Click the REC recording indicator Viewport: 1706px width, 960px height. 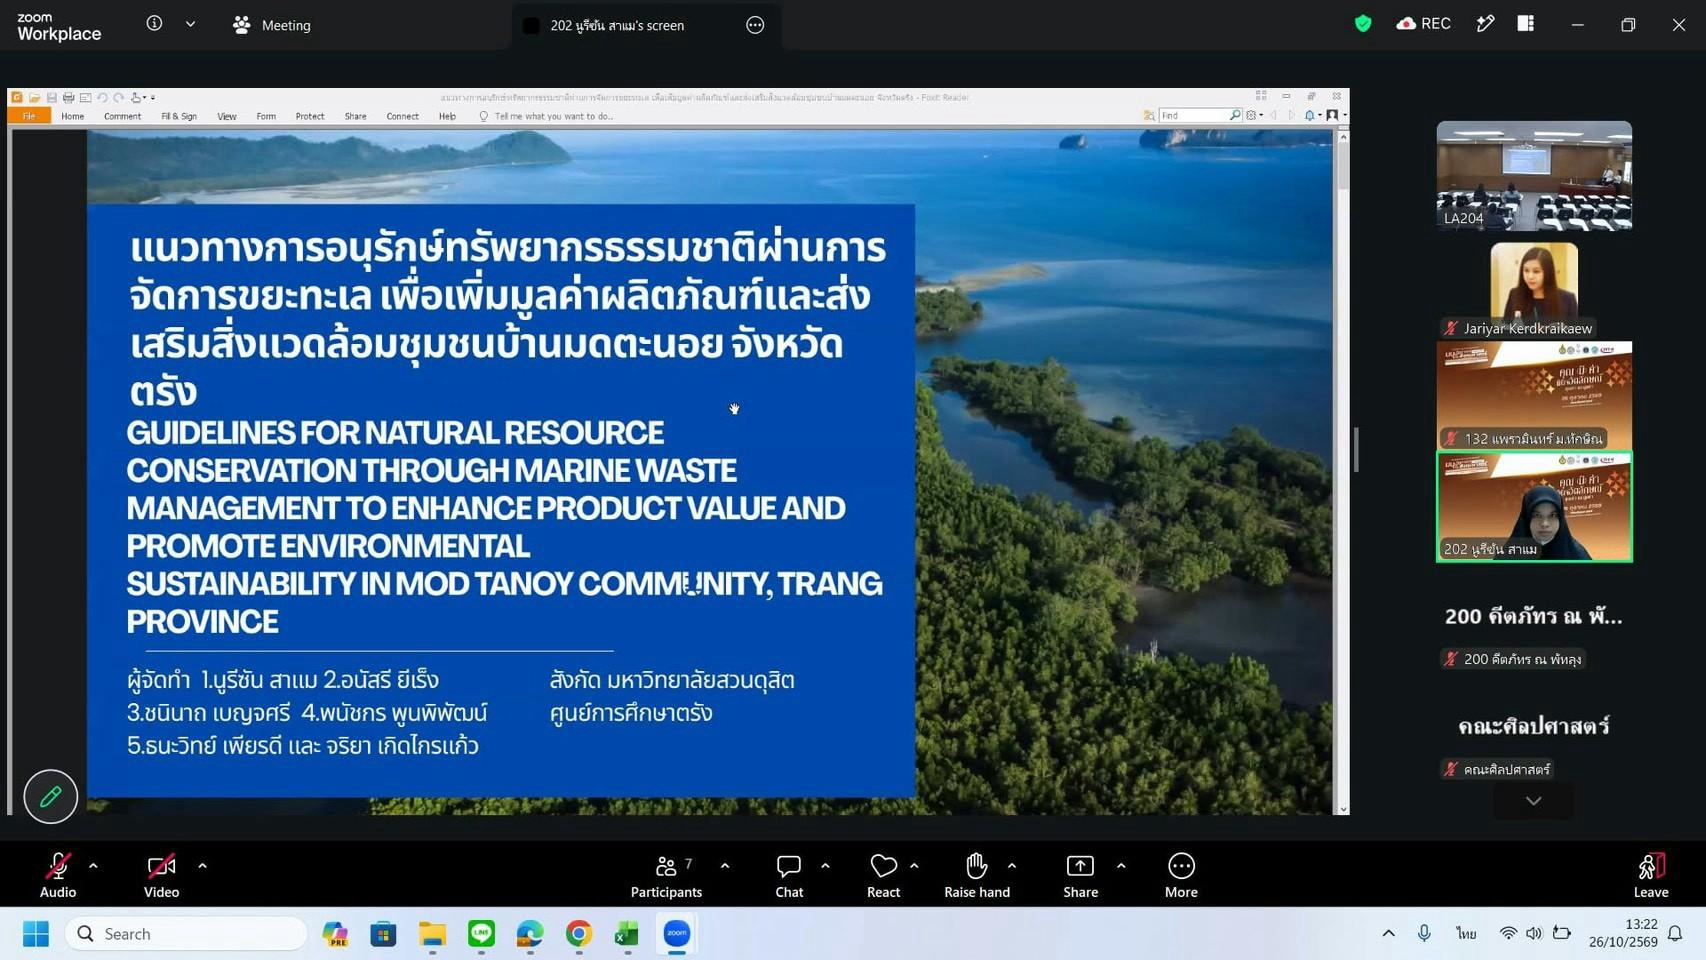point(1424,24)
